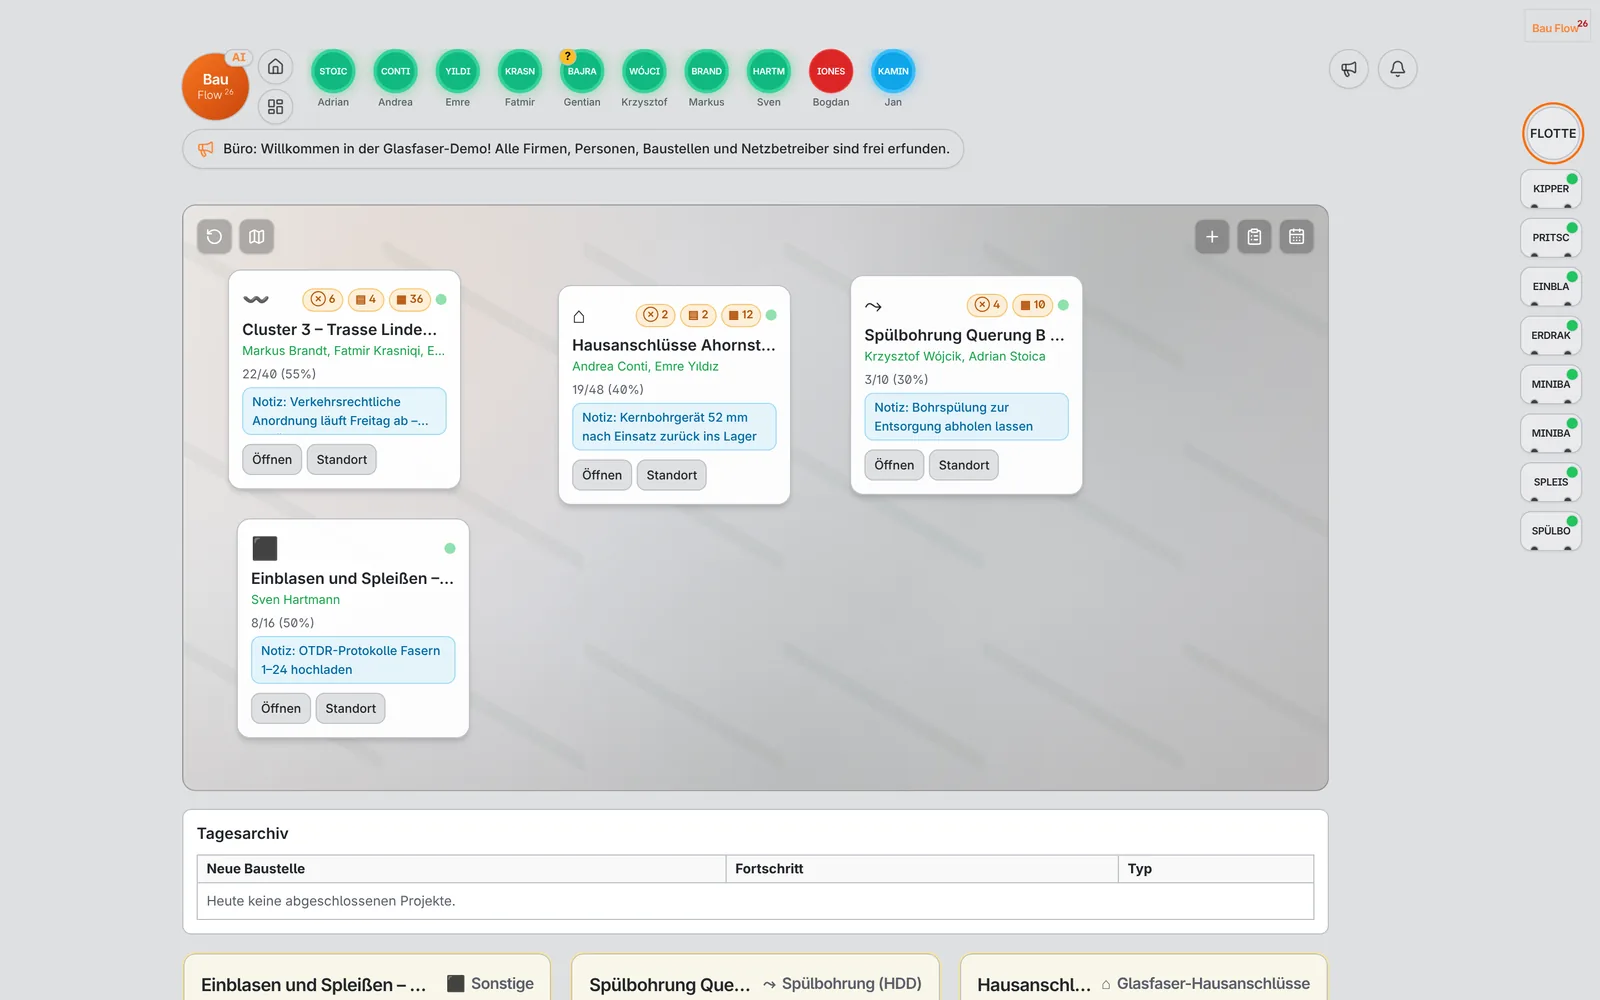Open bottom card Spülbohrung (HDD)
The height and width of the screenshot is (1000, 1600).
click(755, 977)
